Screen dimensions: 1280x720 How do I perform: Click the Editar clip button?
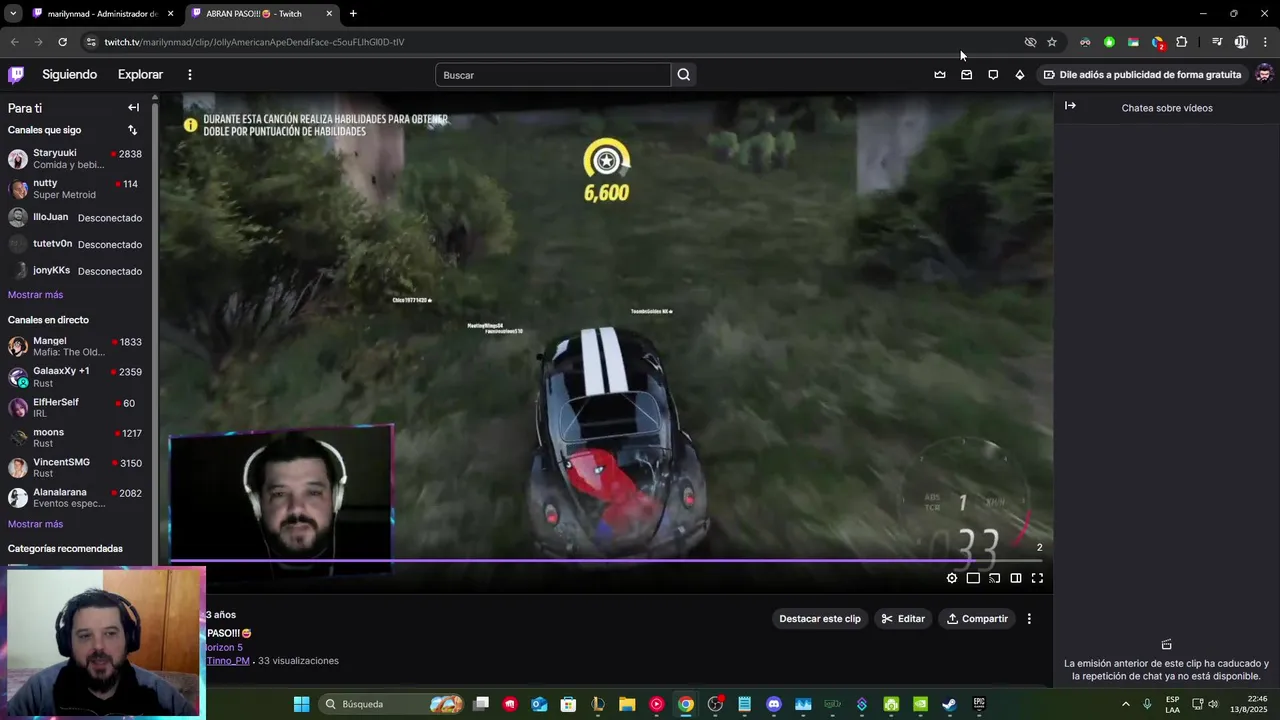pos(902,619)
